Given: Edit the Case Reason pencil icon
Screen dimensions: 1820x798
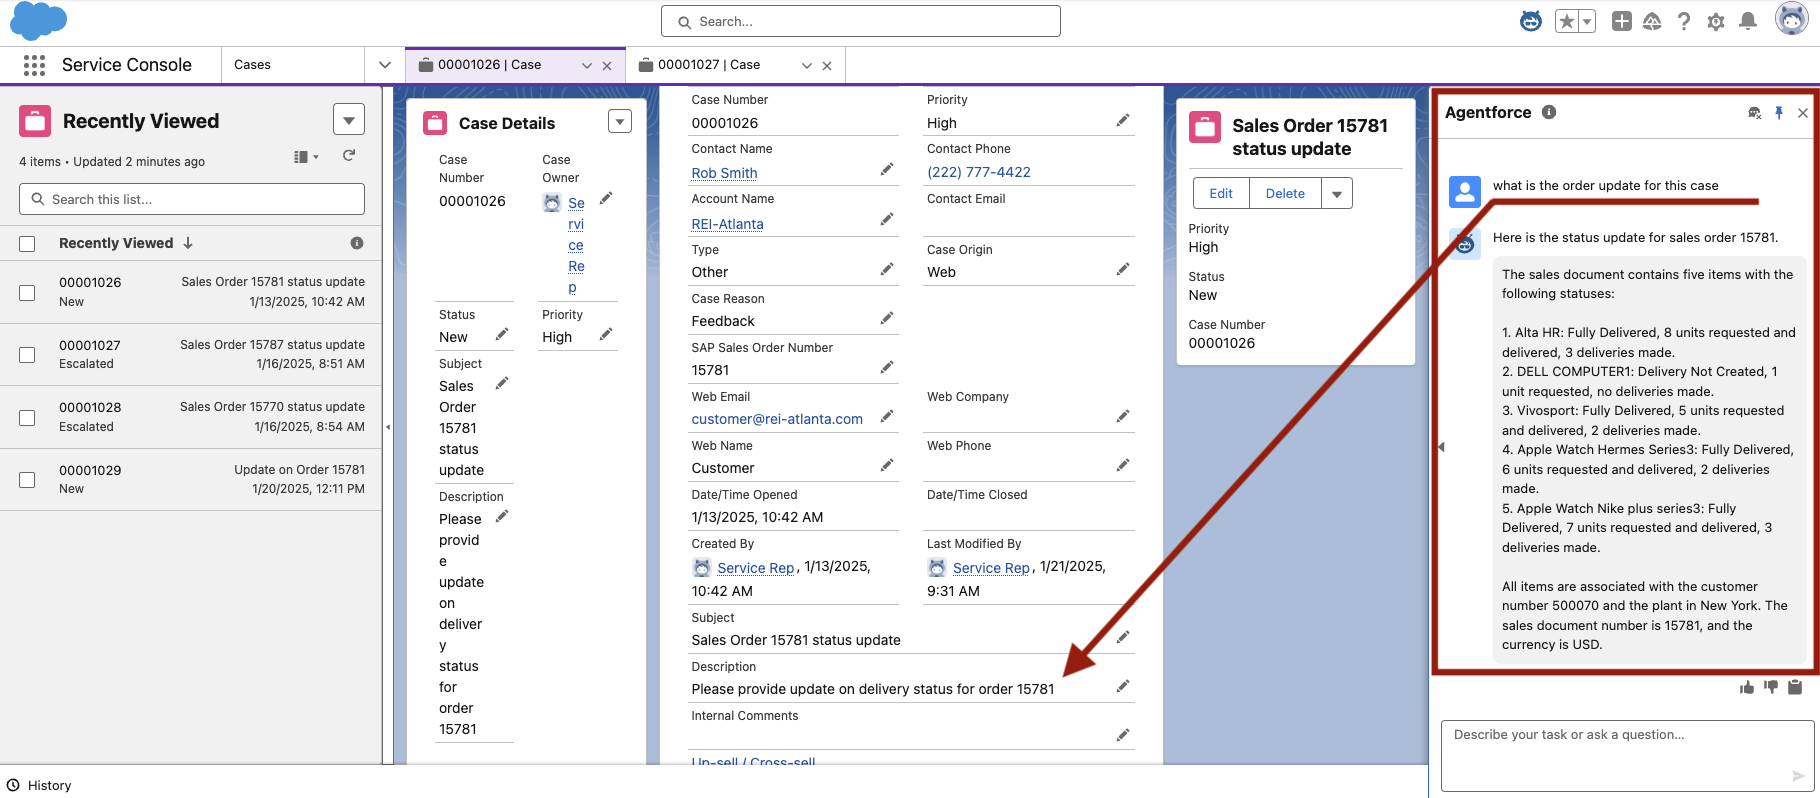Looking at the screenshot, I should click(x=886, y=318).
